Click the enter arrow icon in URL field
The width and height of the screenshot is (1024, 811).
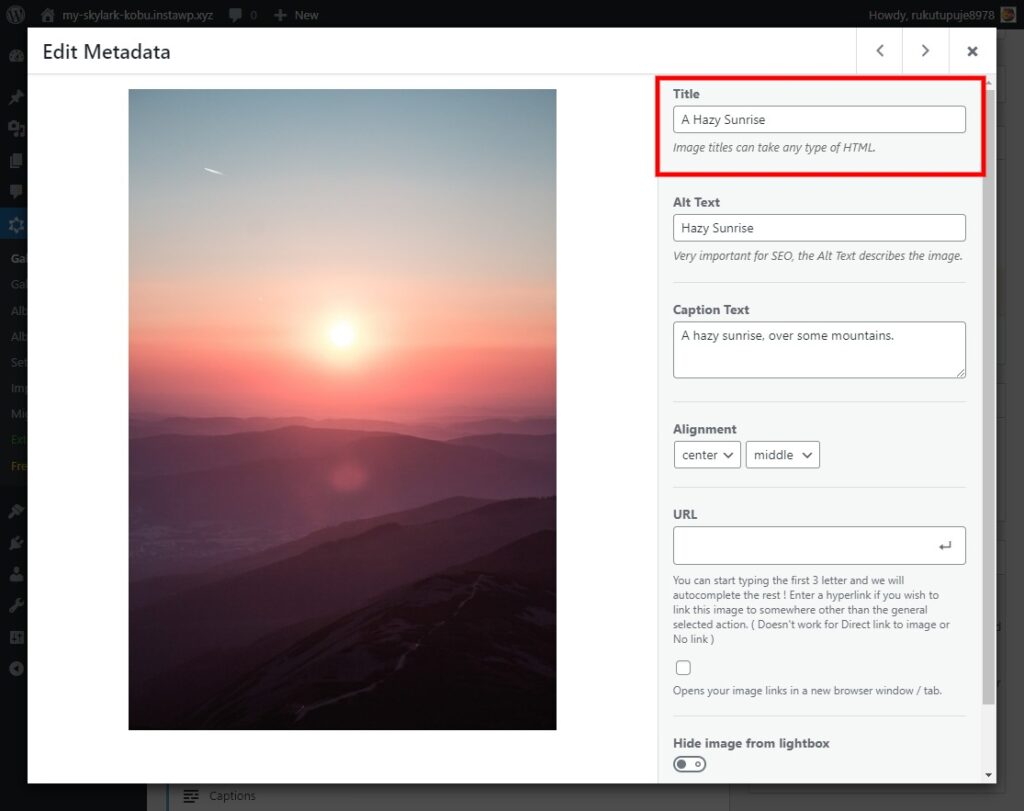(945, 546)
